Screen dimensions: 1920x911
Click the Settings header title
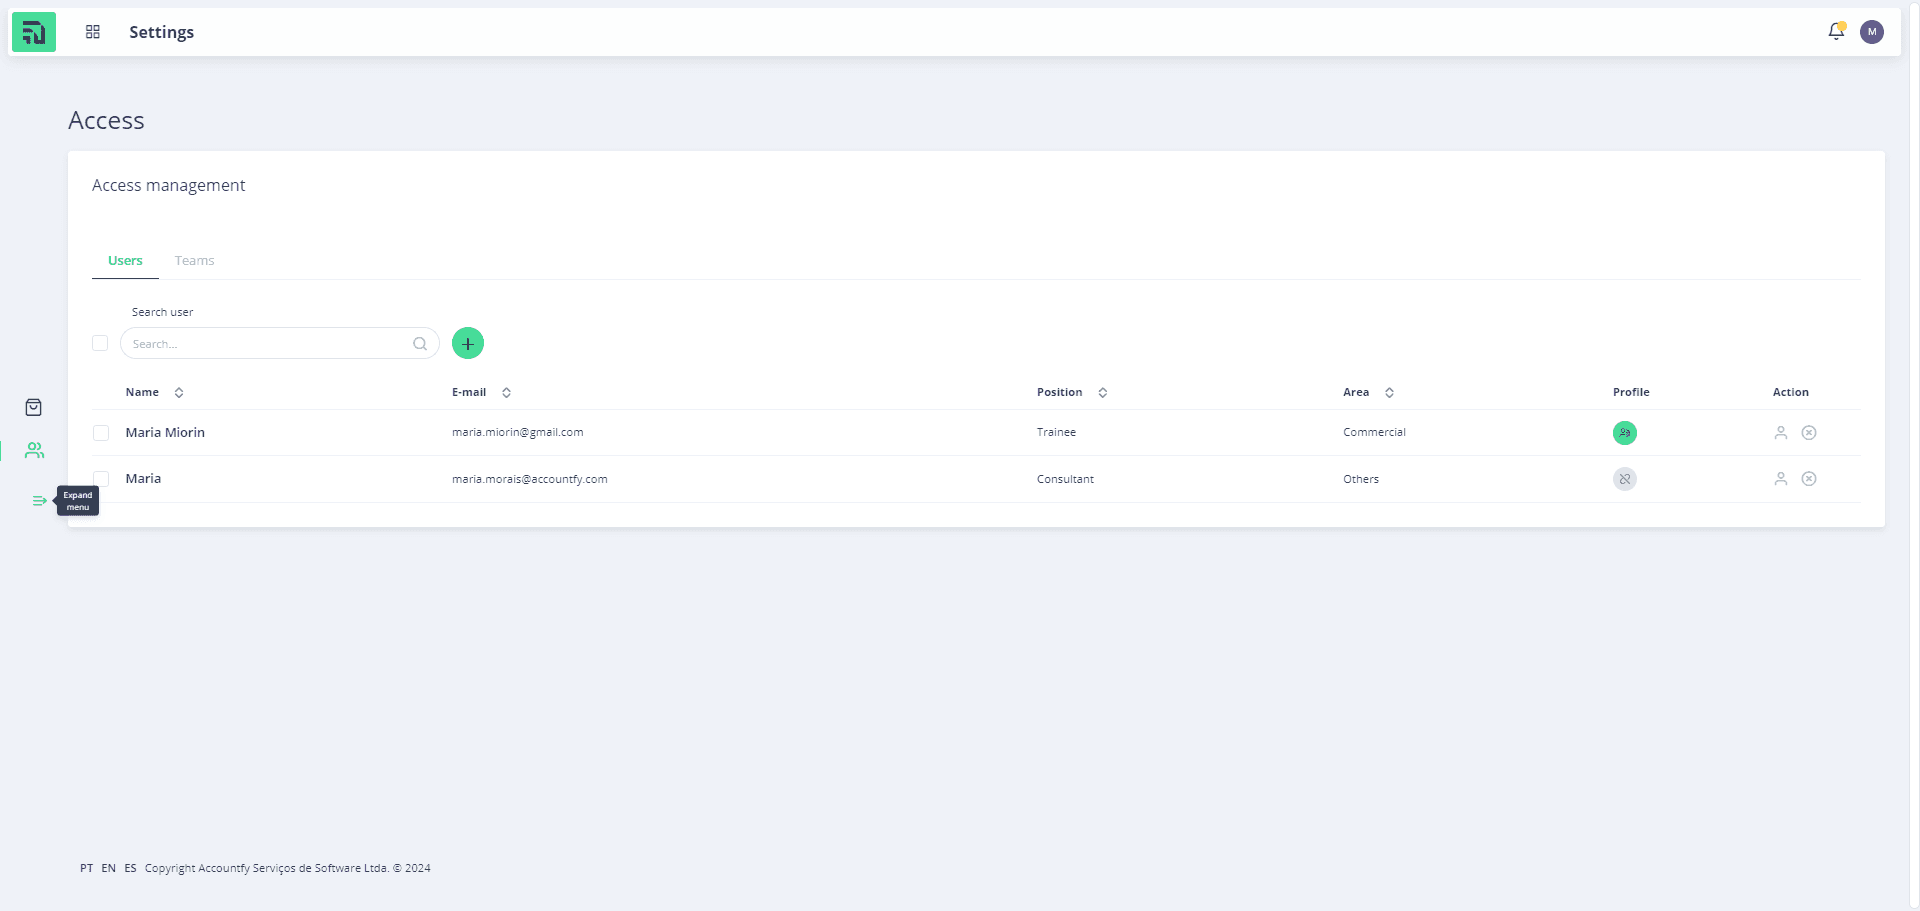point(162,32)
